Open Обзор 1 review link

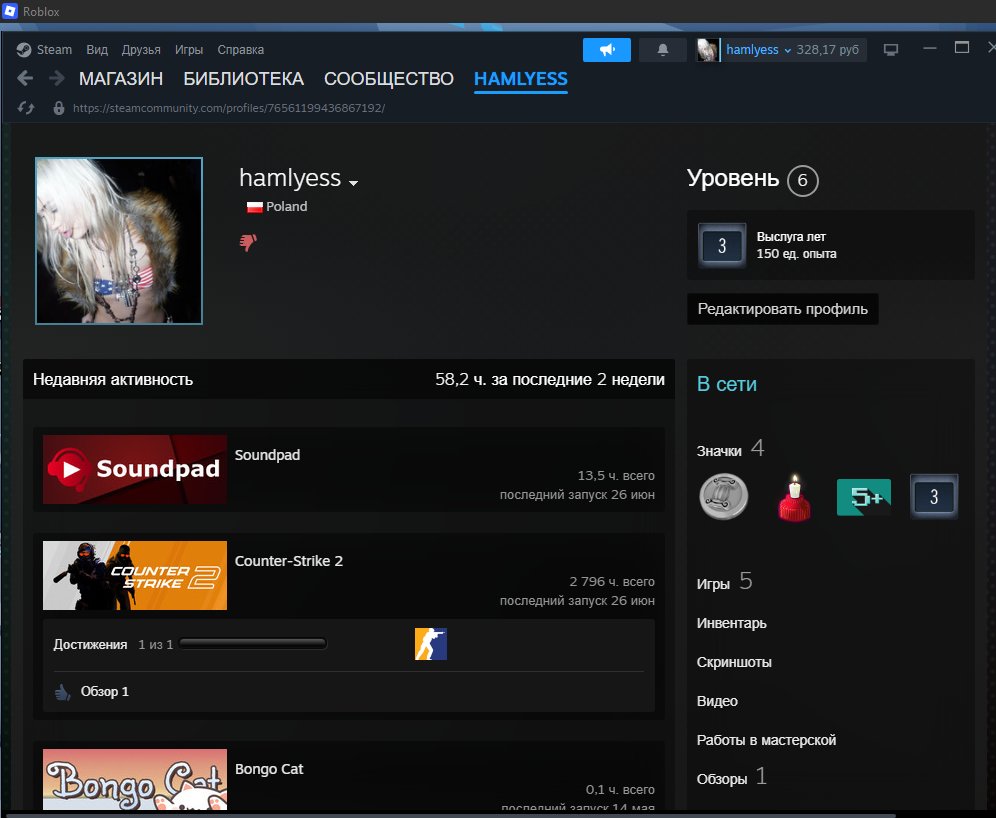105,692
